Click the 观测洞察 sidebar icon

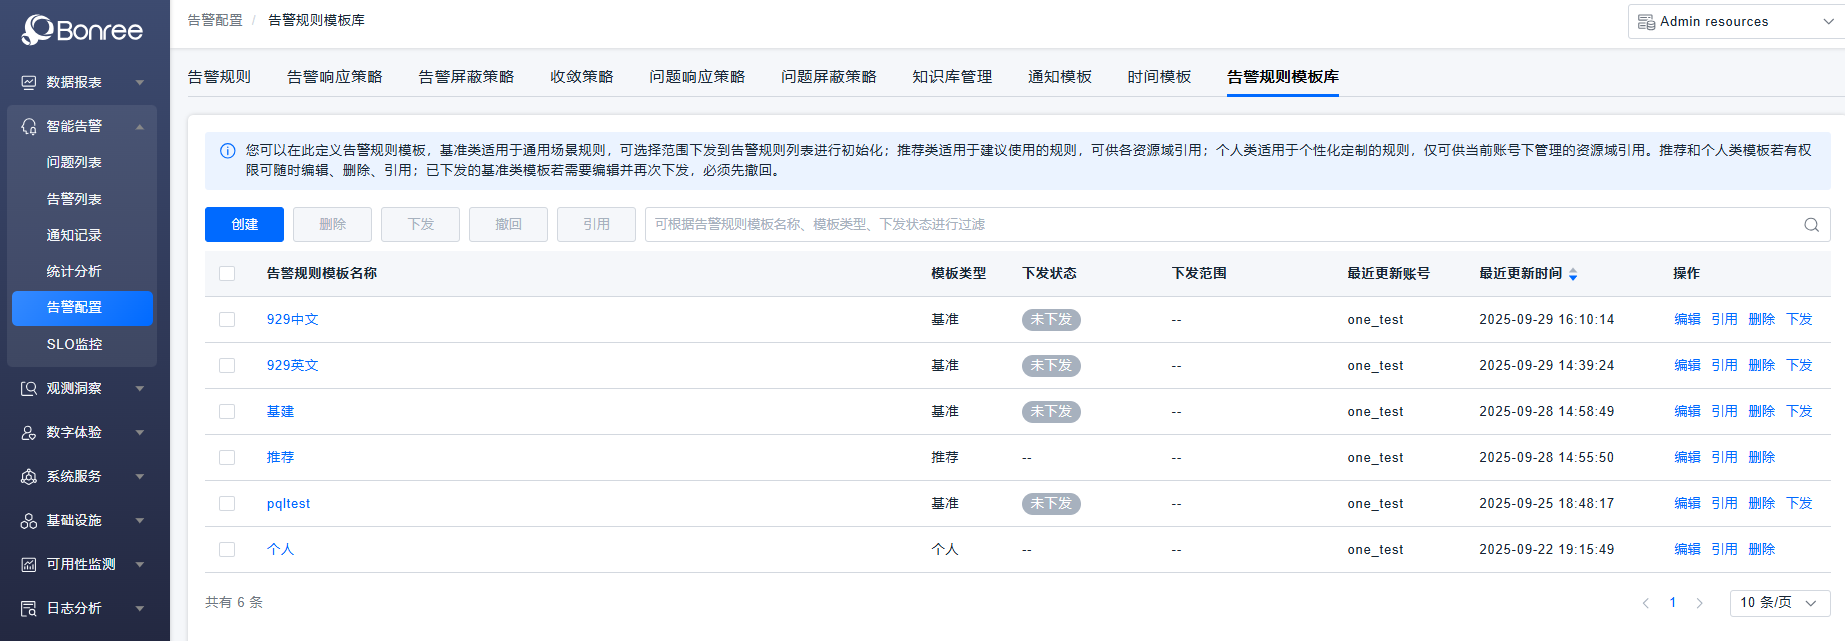(29, 388)
